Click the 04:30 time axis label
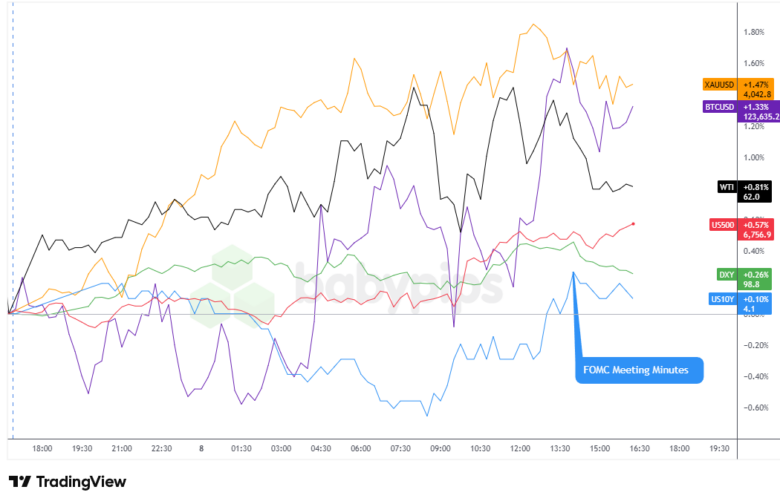The width and height of the screenshot is (780, 504). pyautogui.click(x=319, y=450)
